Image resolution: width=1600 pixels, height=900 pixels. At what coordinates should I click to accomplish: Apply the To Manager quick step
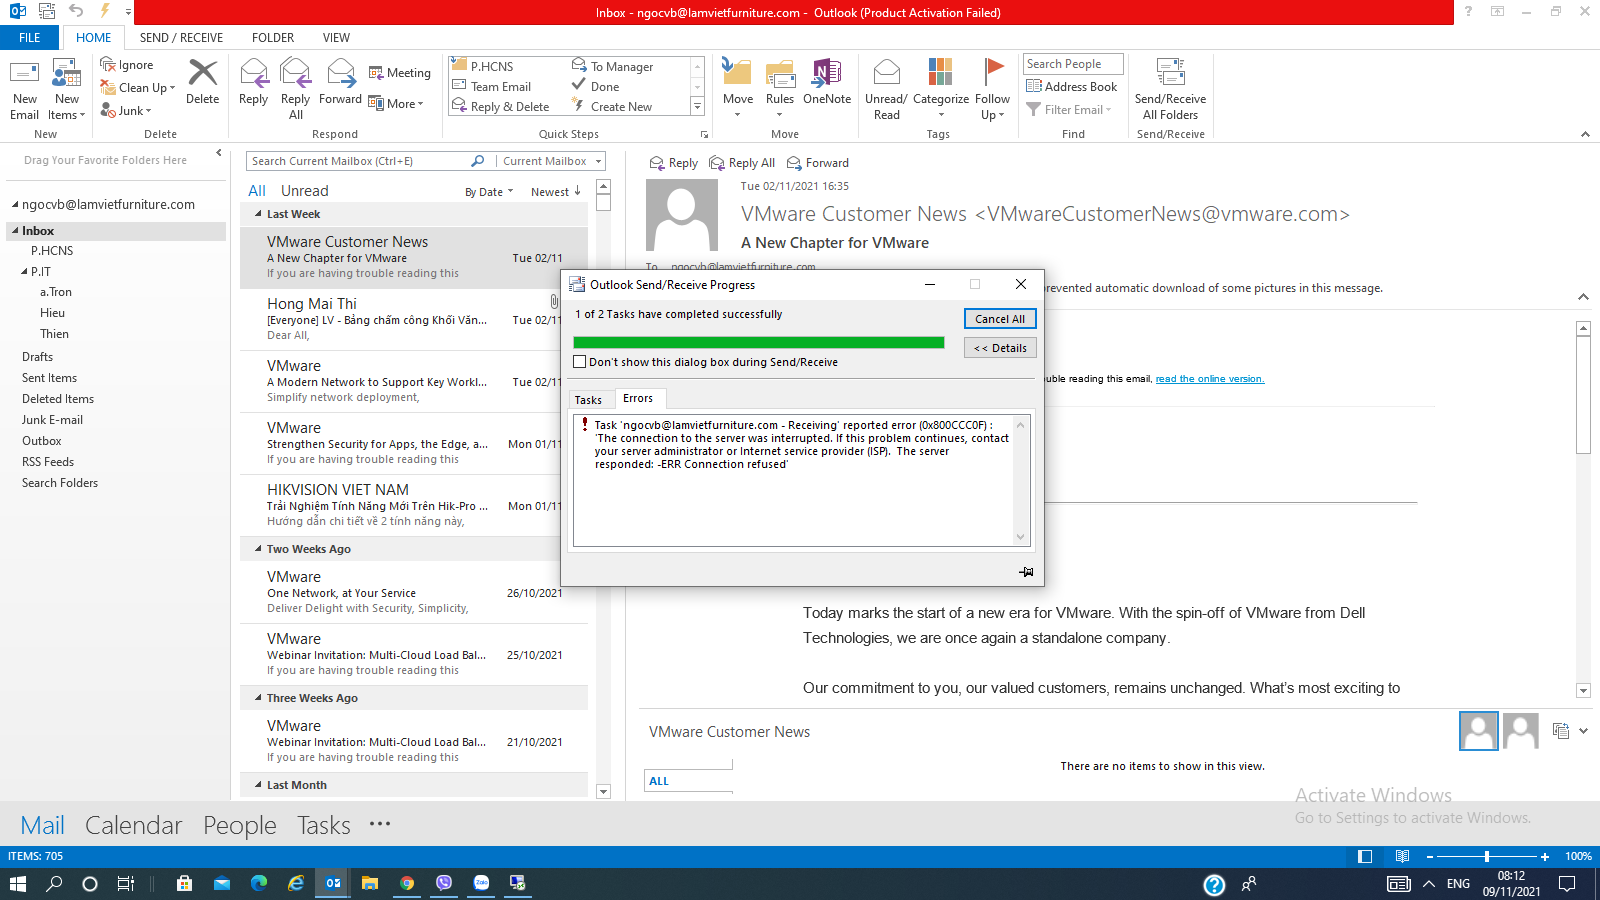click(x=612, y=66)
